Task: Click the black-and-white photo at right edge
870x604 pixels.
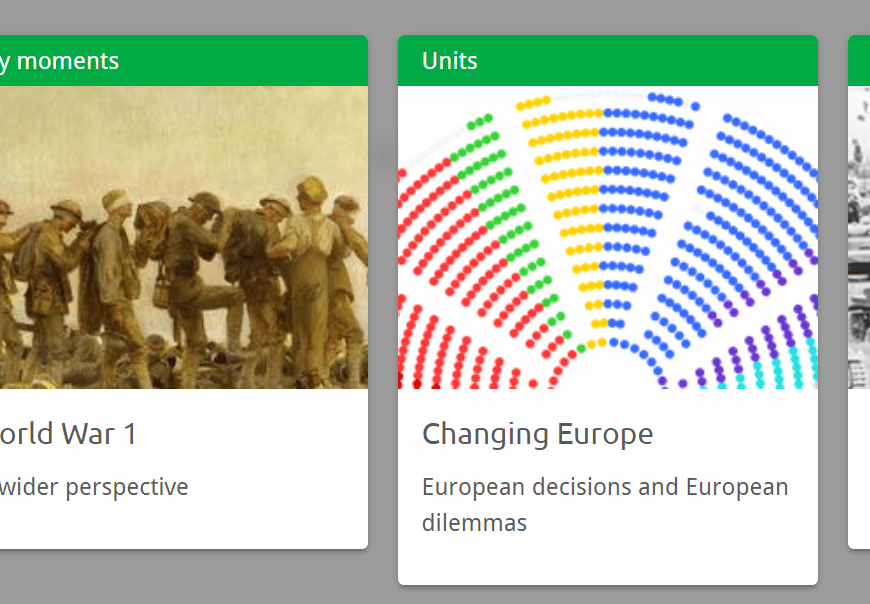Action: (859, 237)
